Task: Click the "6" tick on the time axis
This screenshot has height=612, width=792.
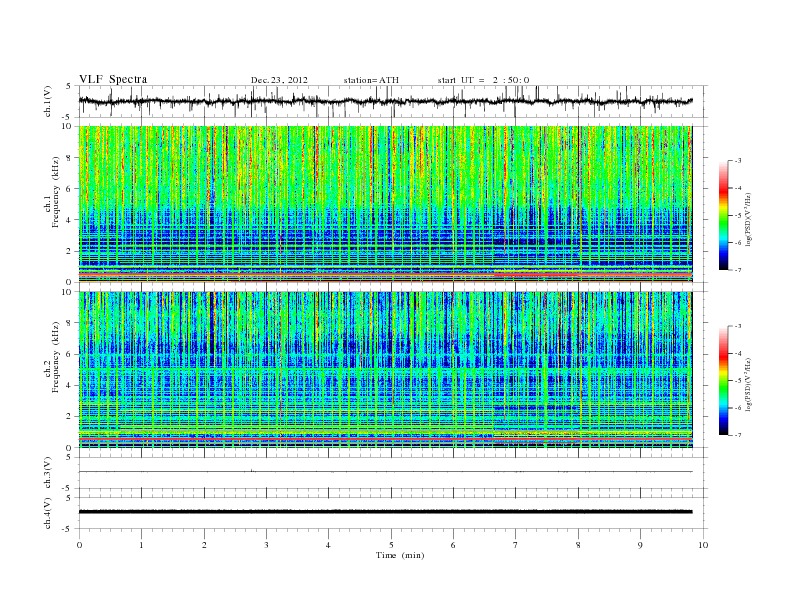Action: 453,545
